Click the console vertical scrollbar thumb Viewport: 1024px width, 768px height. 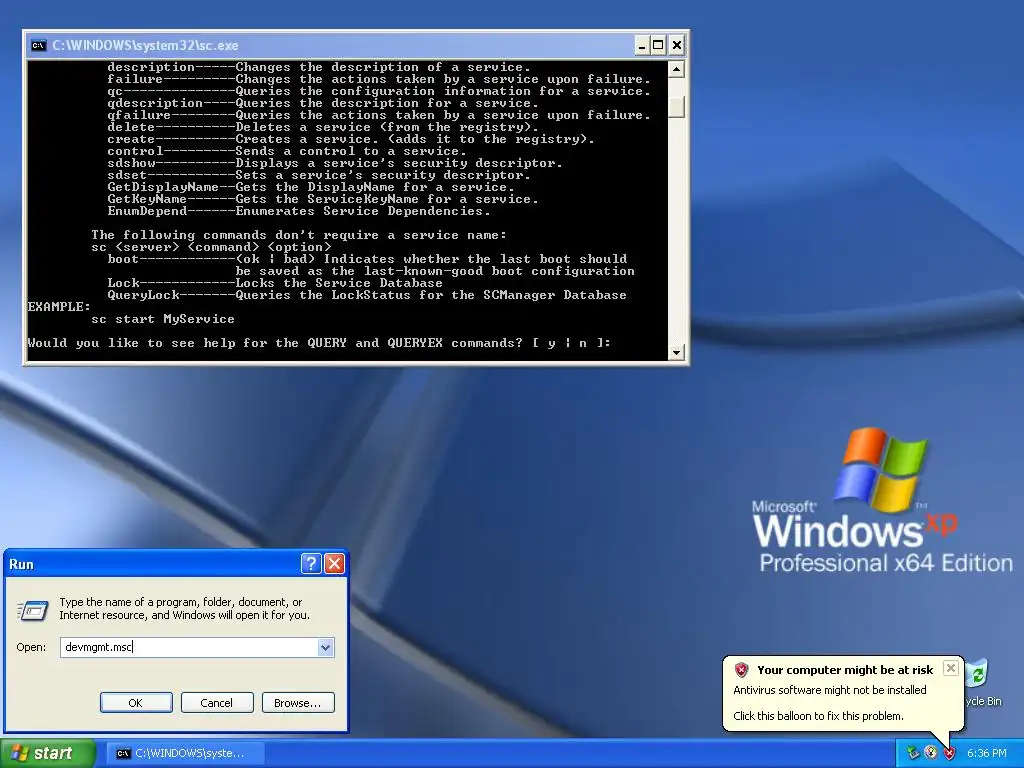[677, 107]
